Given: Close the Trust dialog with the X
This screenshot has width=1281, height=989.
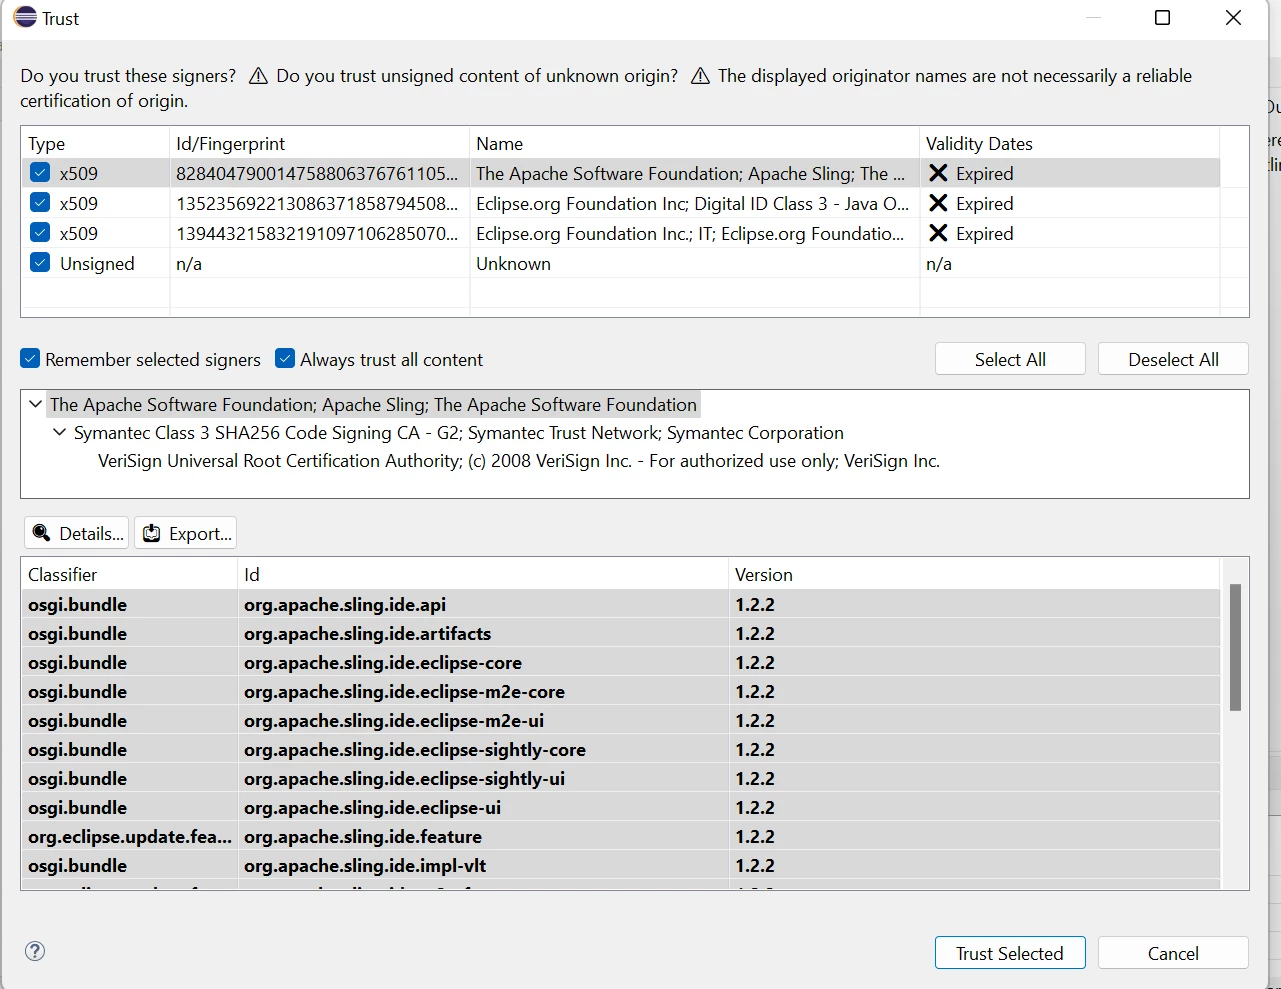Looking at the screenshot, I should (1233, 18).
